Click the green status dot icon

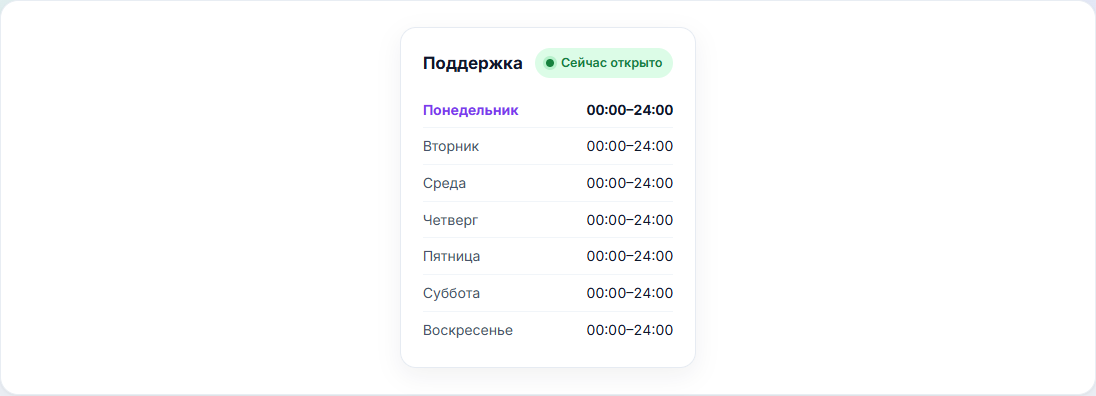[x=549, y=64]
